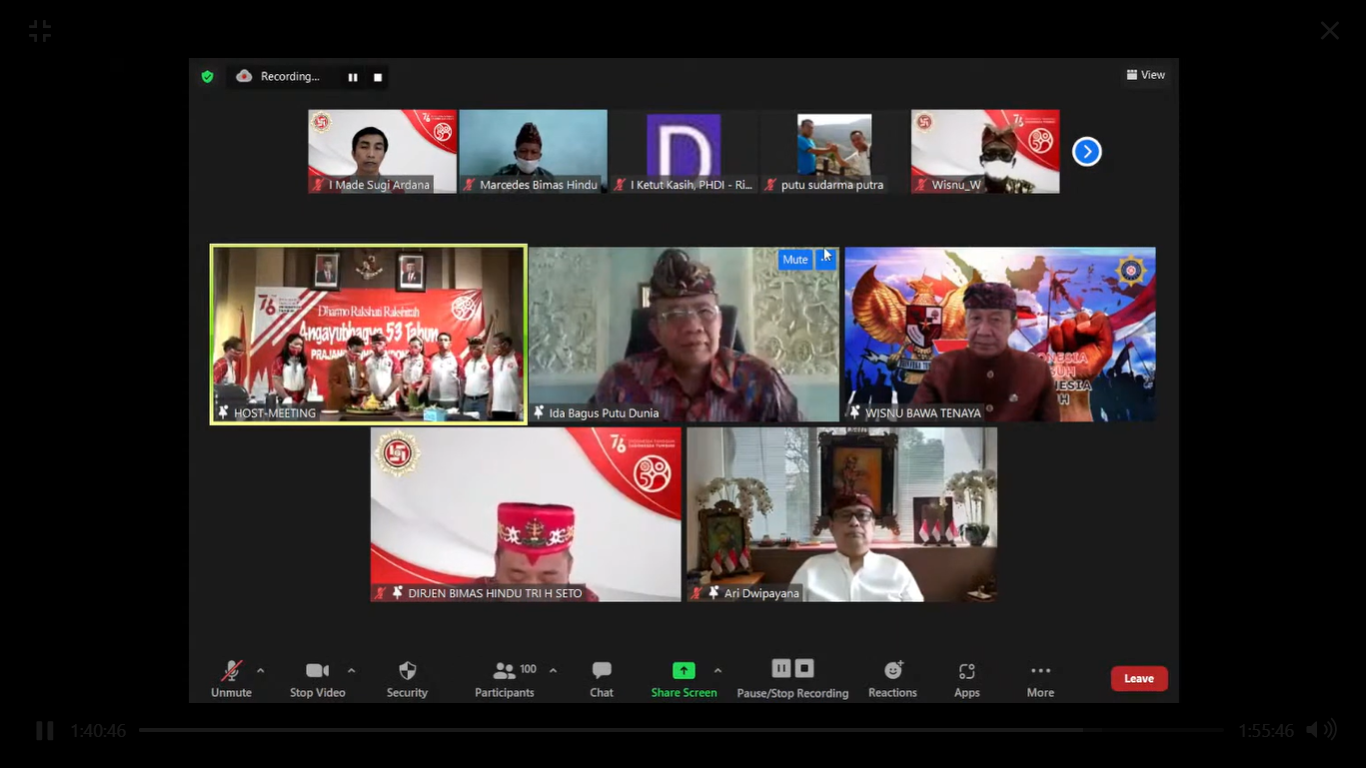
Task: Seek on the video progress bar
Action: point(681,730)
